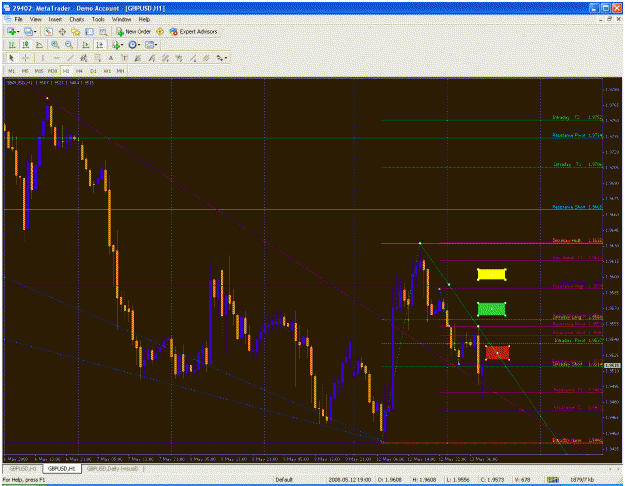Viewport: 625px width, 486px height.
Task: Select the Crosshair tool
Action: [x=26, y=58]
